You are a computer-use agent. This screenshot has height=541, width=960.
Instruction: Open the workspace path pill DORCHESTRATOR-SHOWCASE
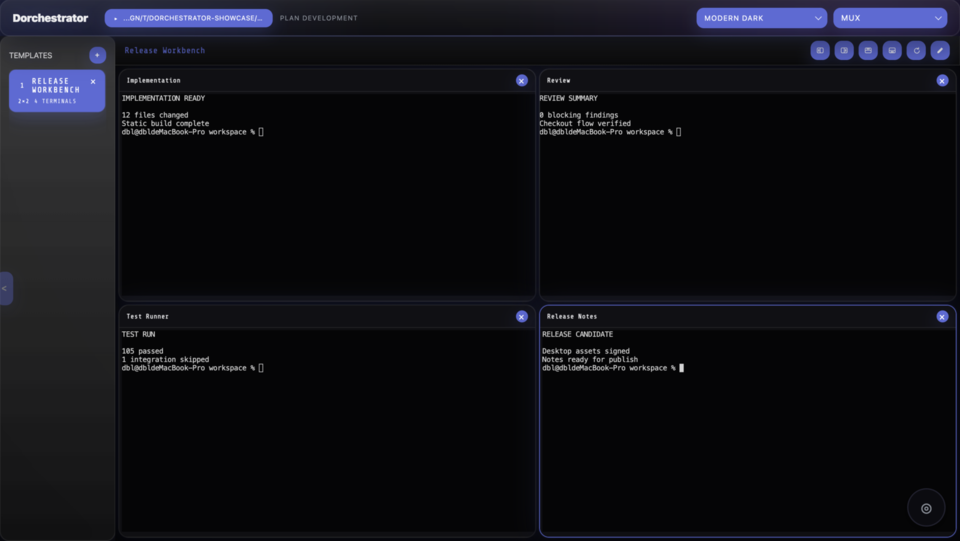click(189, 18)
